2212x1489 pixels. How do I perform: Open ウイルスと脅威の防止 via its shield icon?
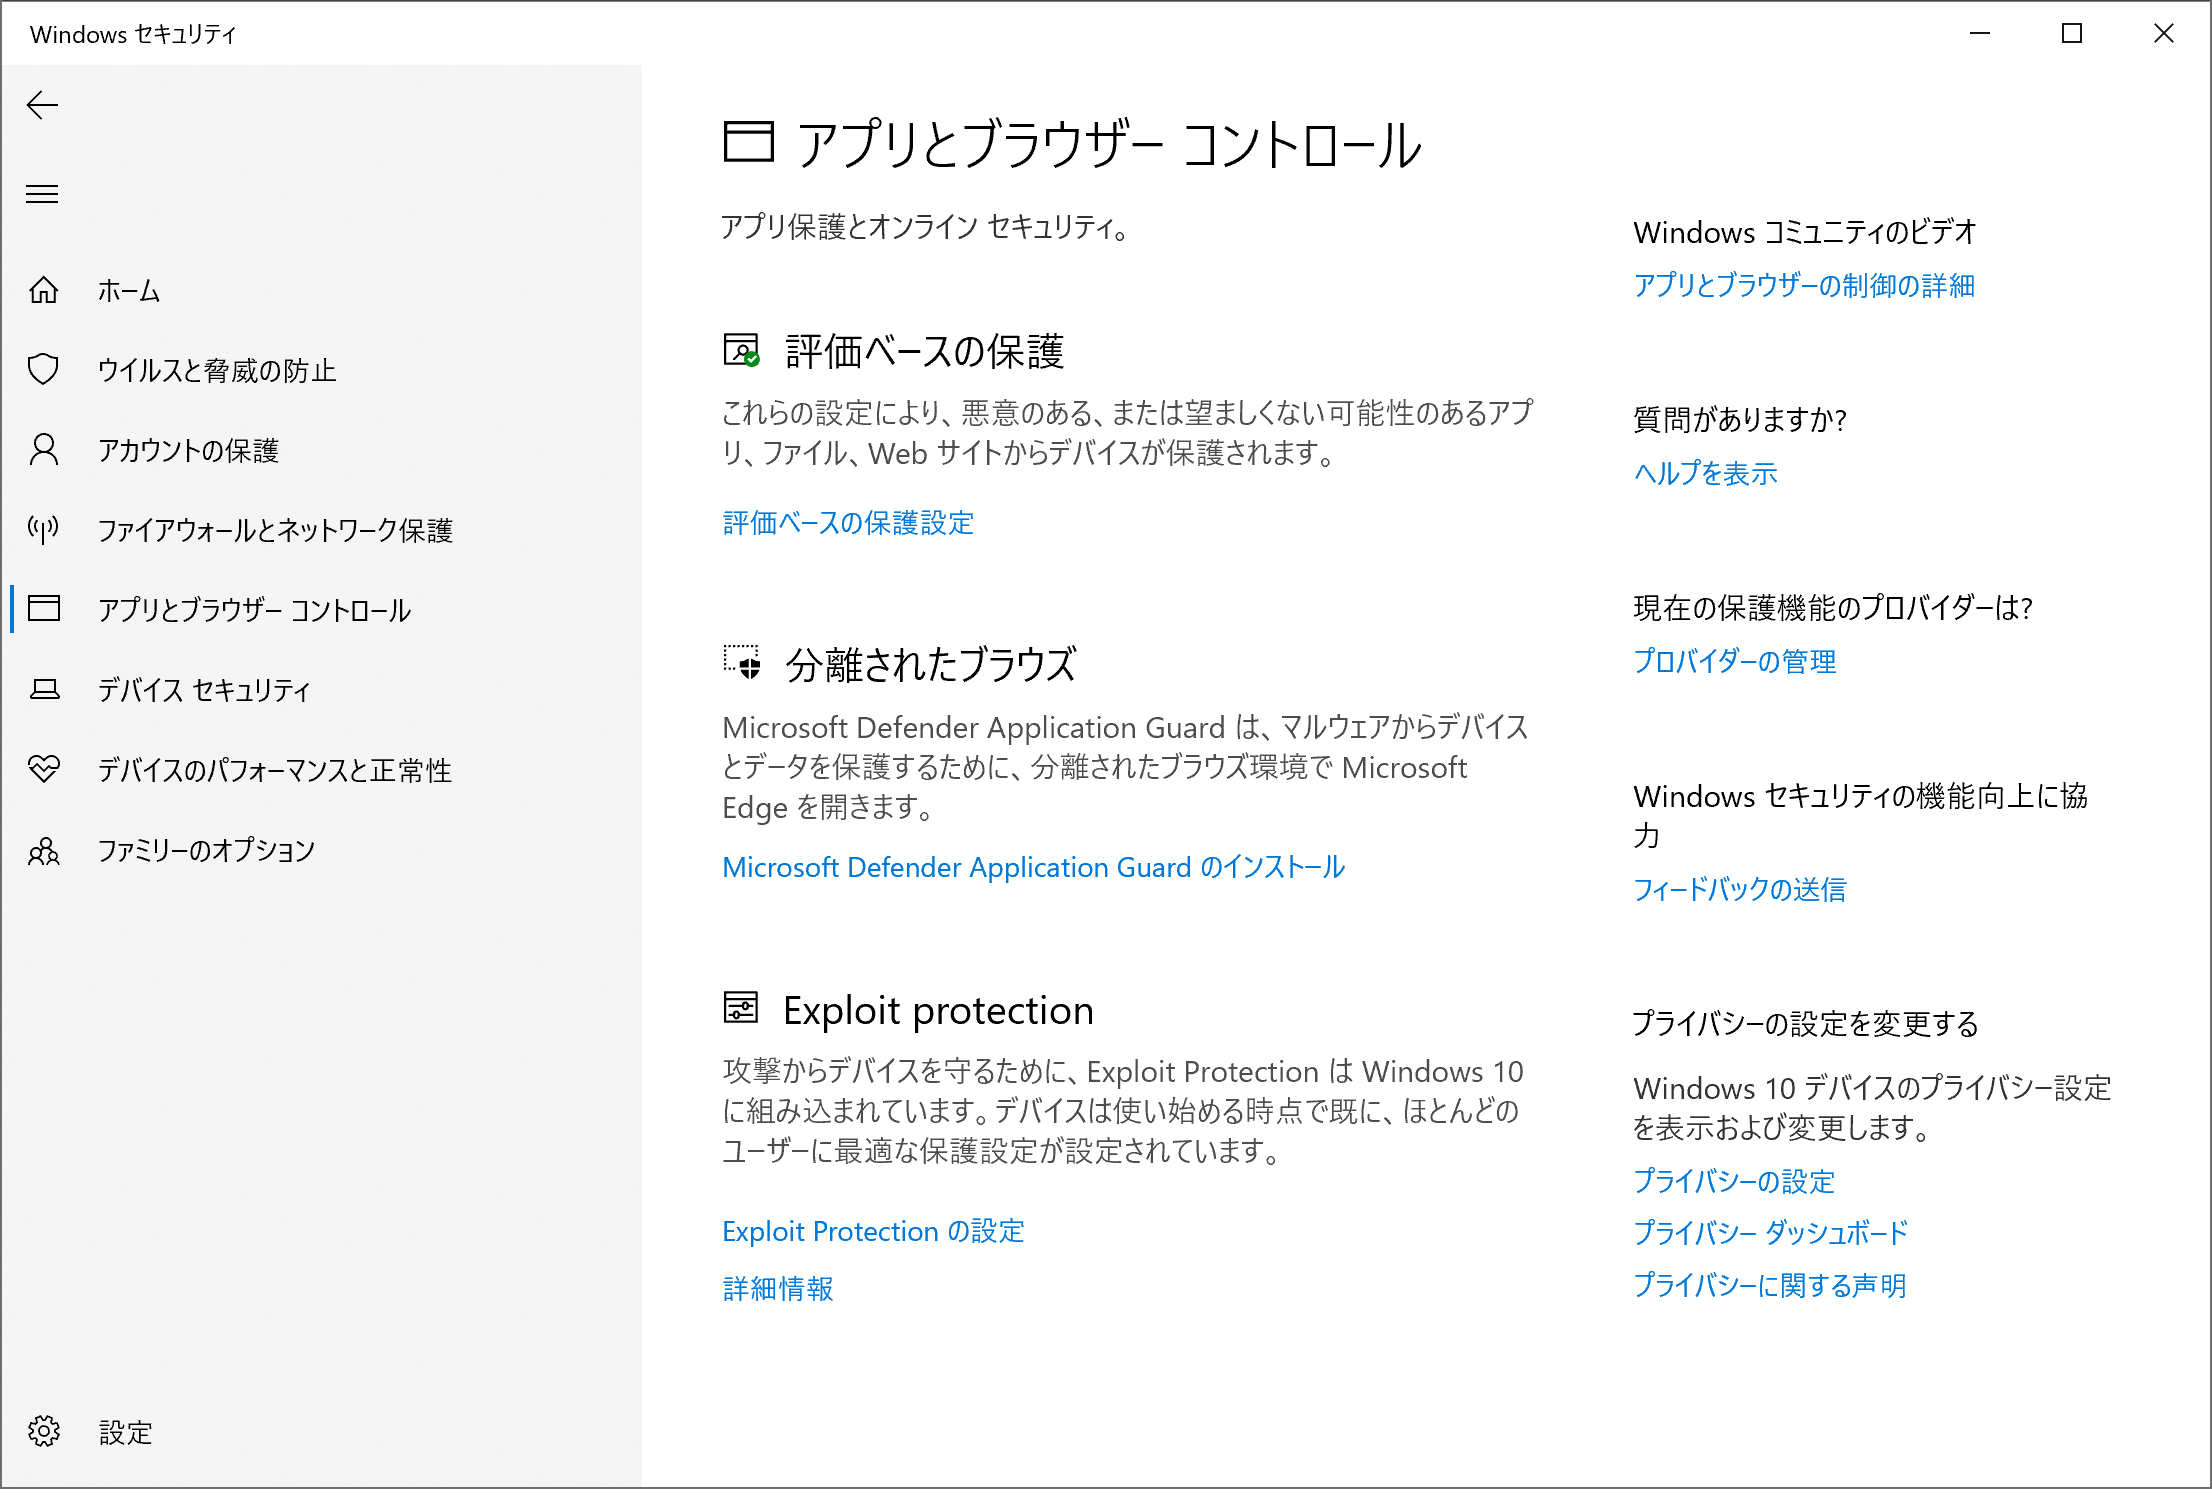coord(43,370)
